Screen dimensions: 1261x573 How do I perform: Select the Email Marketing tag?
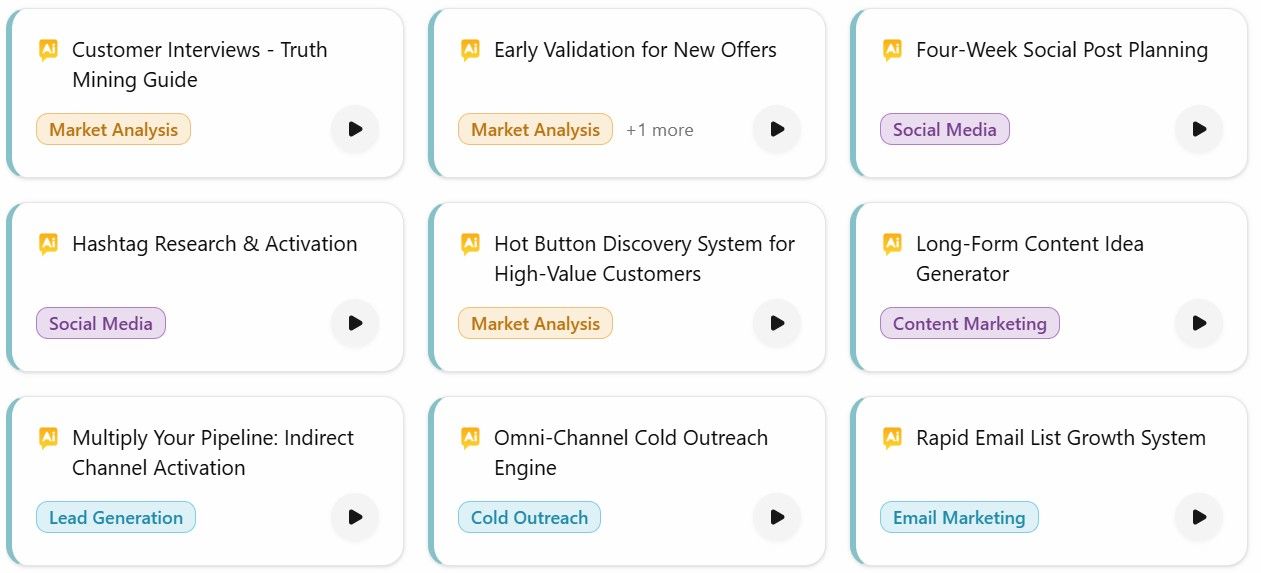(959, 517)
